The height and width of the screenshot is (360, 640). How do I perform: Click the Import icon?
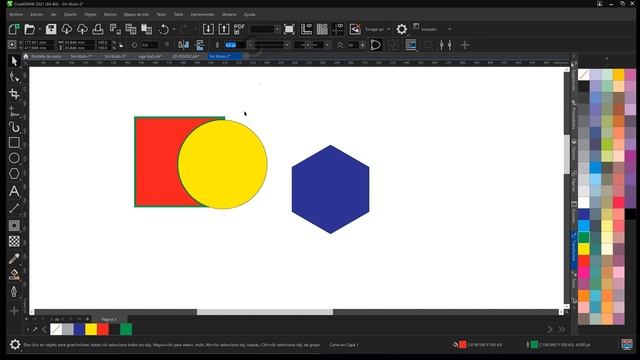click(x=208, y=29)
